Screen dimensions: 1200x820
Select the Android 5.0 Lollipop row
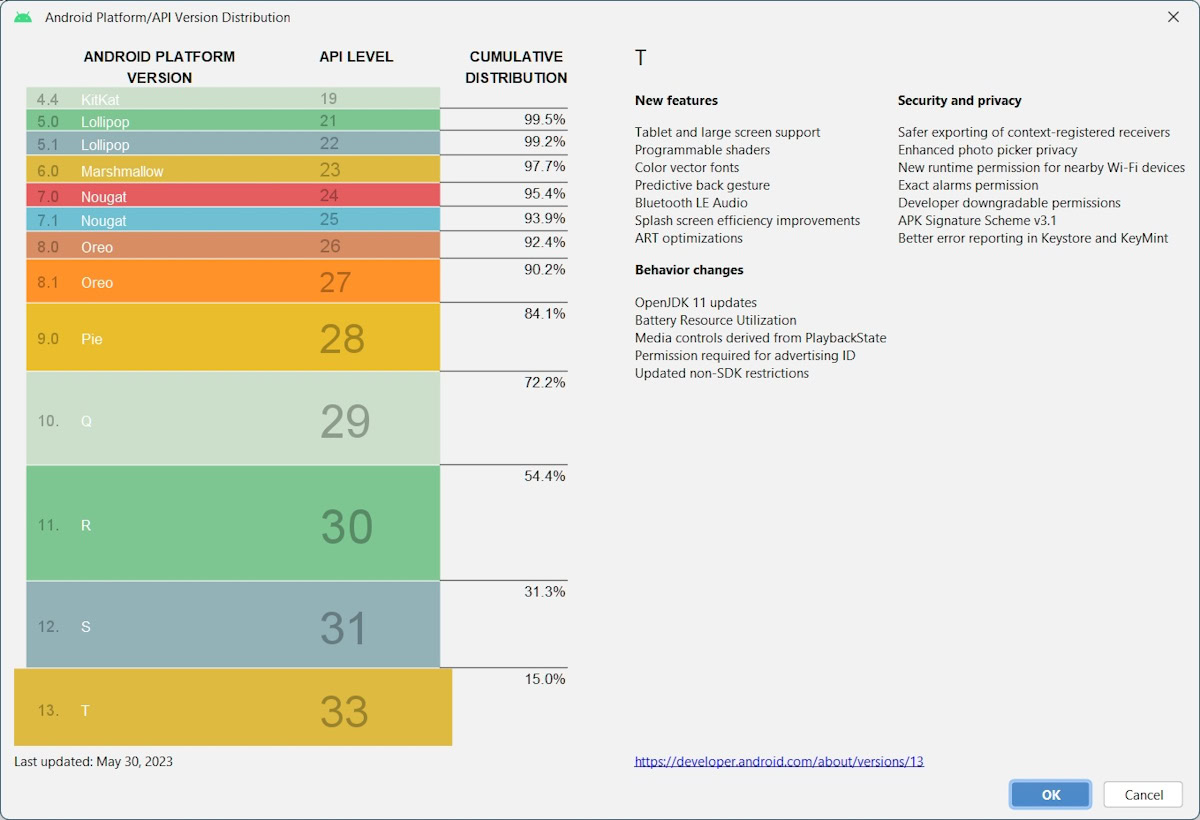click(230, 121)
